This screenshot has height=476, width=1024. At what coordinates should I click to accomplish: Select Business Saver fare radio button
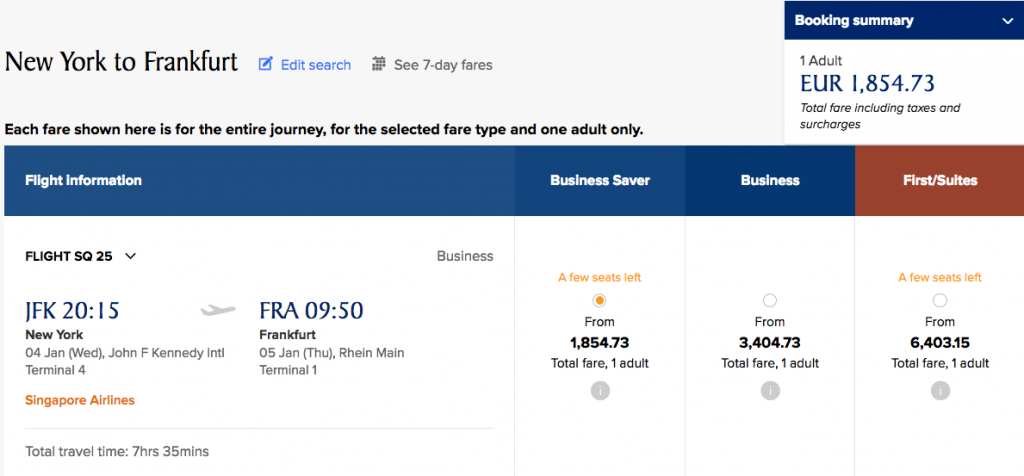pyautogui.click(x=600, y=300)
